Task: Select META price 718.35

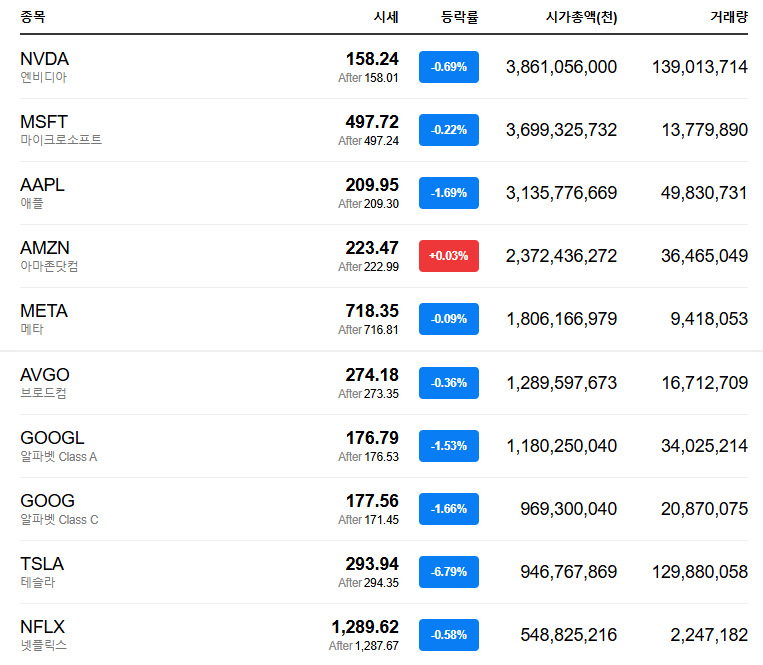Action: point(372,311)
